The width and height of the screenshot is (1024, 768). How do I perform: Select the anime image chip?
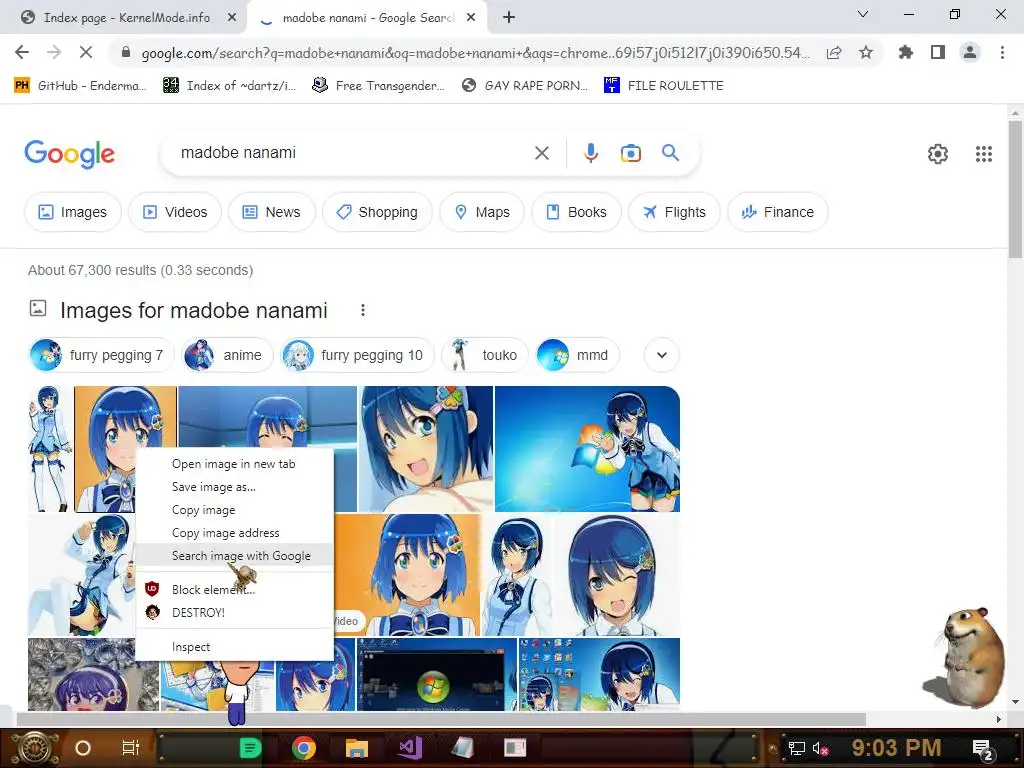point(227,355)
